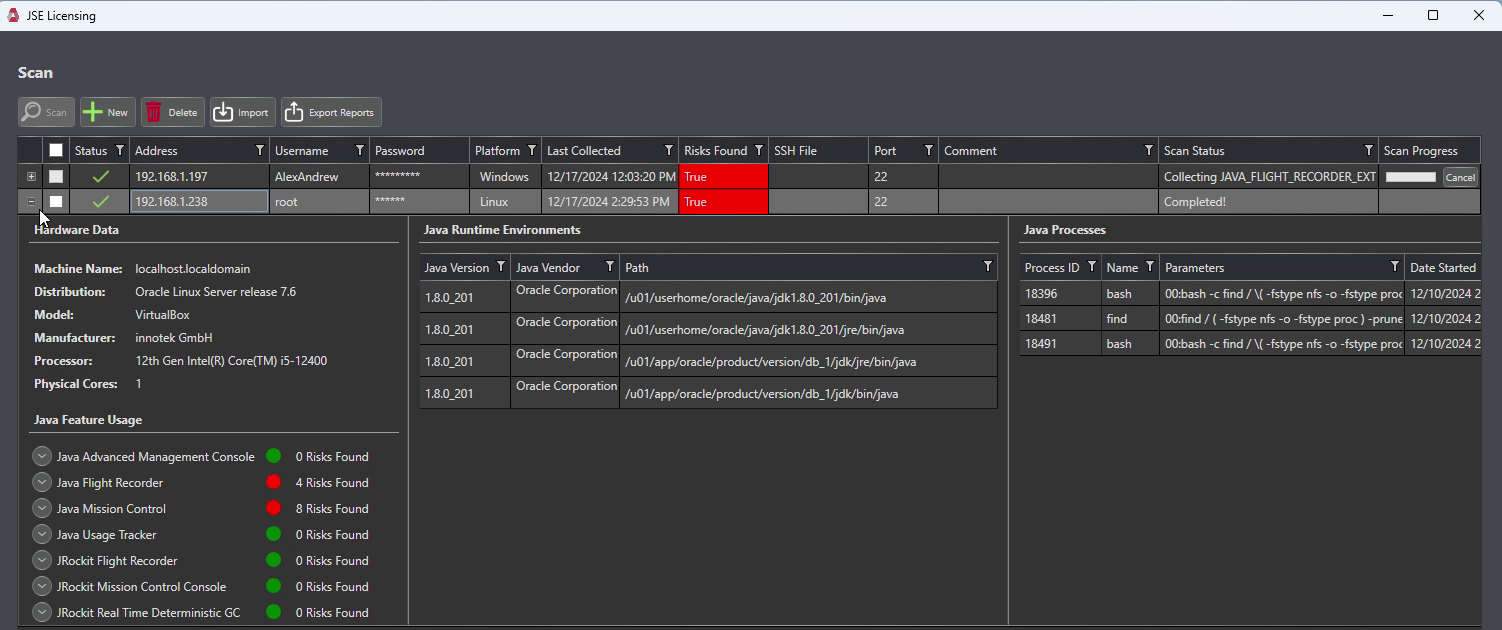This screenshot has width=1502, height=630.
Task: Open the Import function
Action: click(242, 112)
